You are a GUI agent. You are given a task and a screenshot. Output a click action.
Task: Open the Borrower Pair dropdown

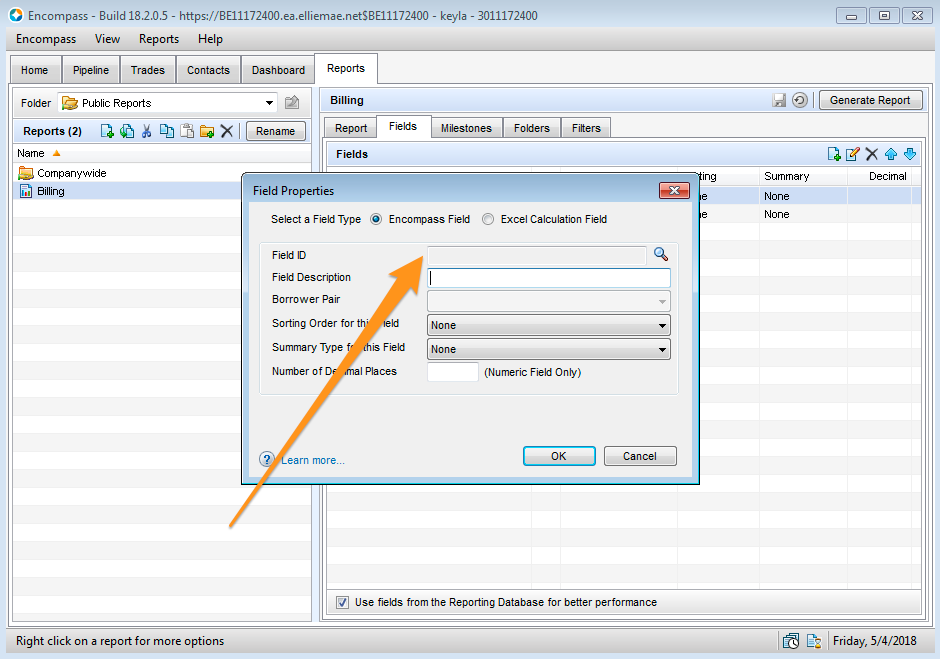click(662, 301)
